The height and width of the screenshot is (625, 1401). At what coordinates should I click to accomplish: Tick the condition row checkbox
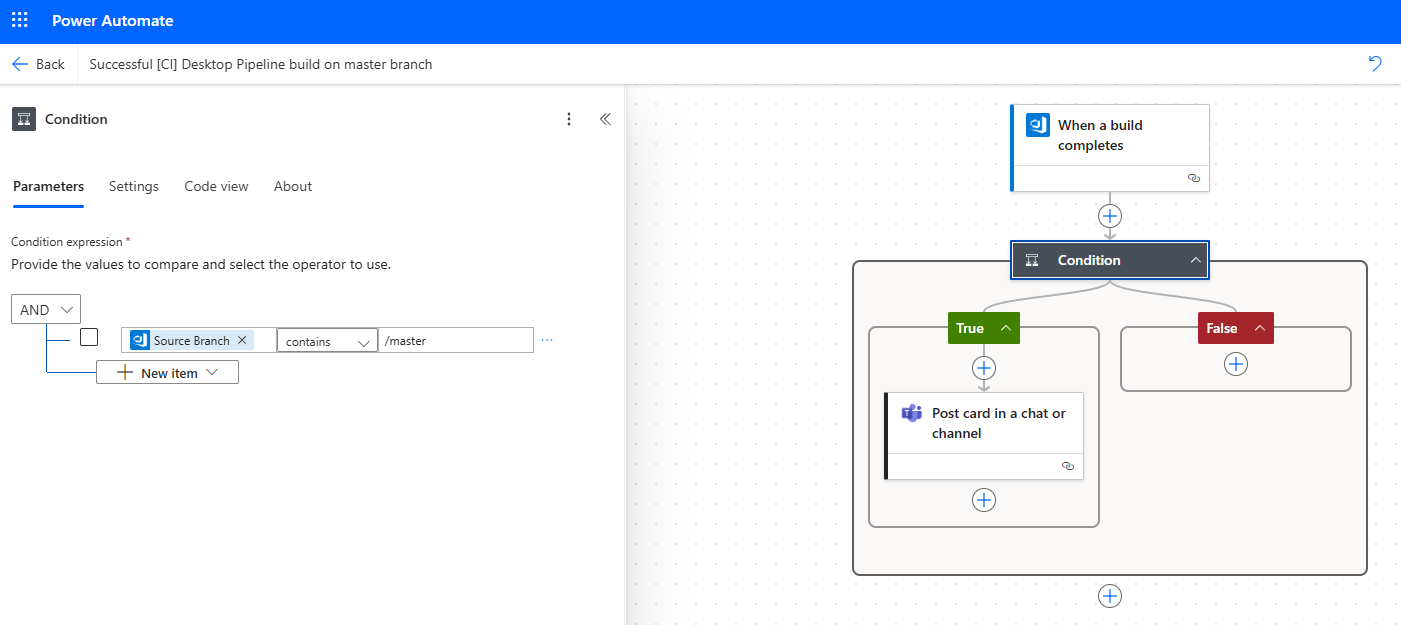(x=89, y=337)
